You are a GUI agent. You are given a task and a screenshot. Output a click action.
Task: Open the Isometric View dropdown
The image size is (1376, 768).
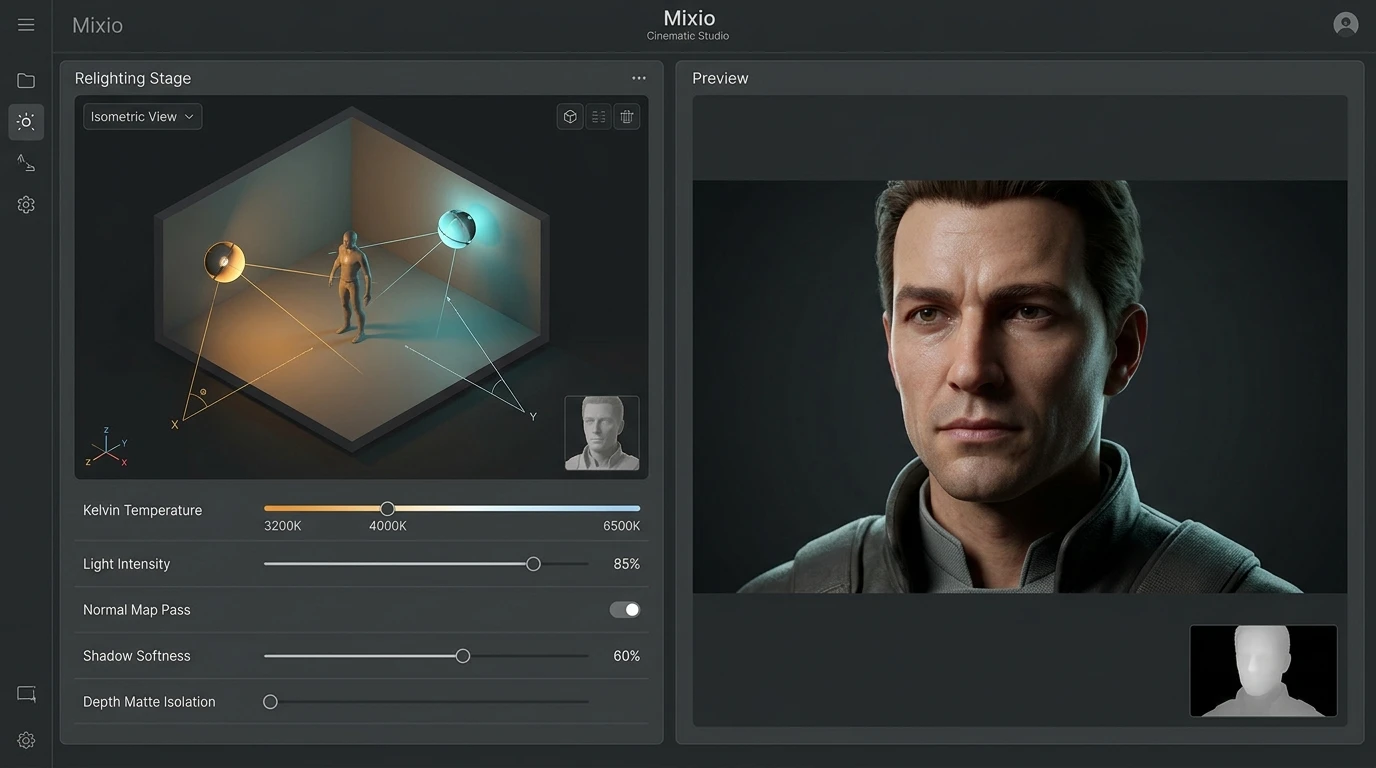tap(143, 117)
